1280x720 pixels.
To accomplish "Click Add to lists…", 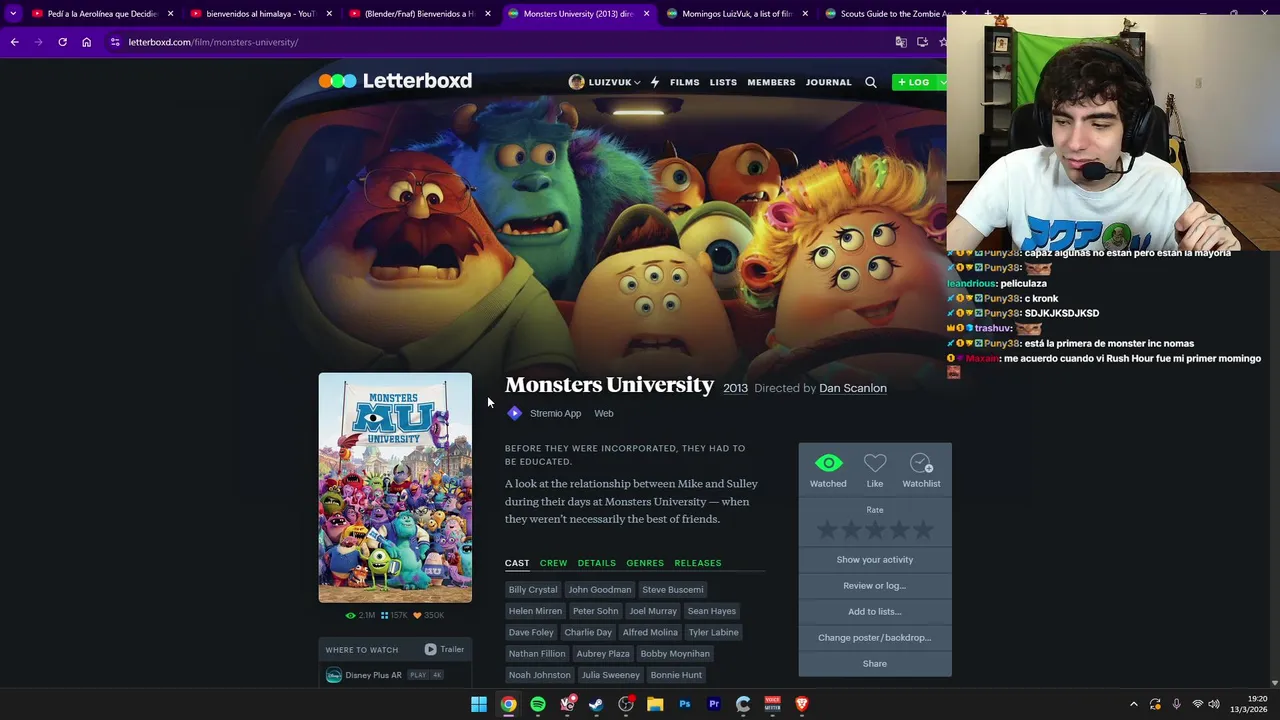I will [x=875, y=612].
